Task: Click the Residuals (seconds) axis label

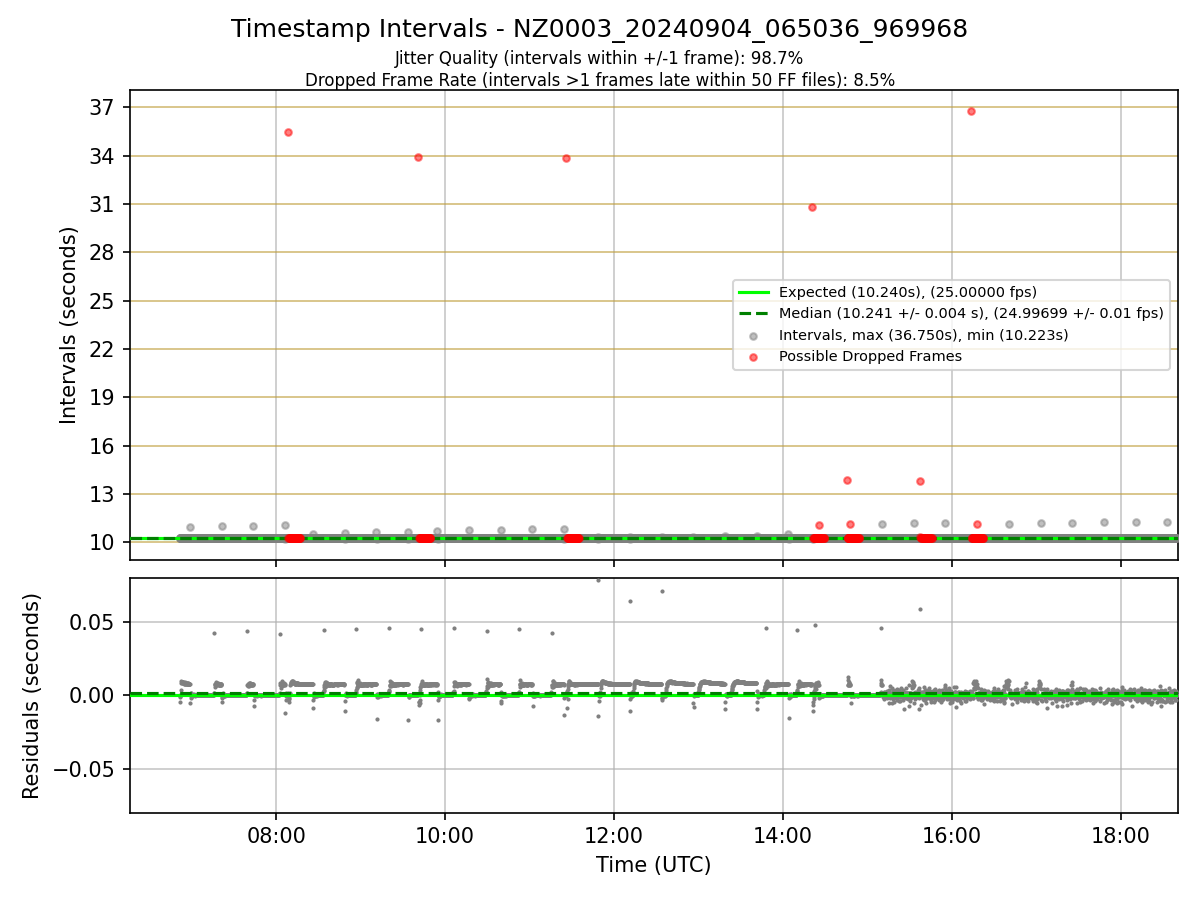Action: (x=32, y=696)
